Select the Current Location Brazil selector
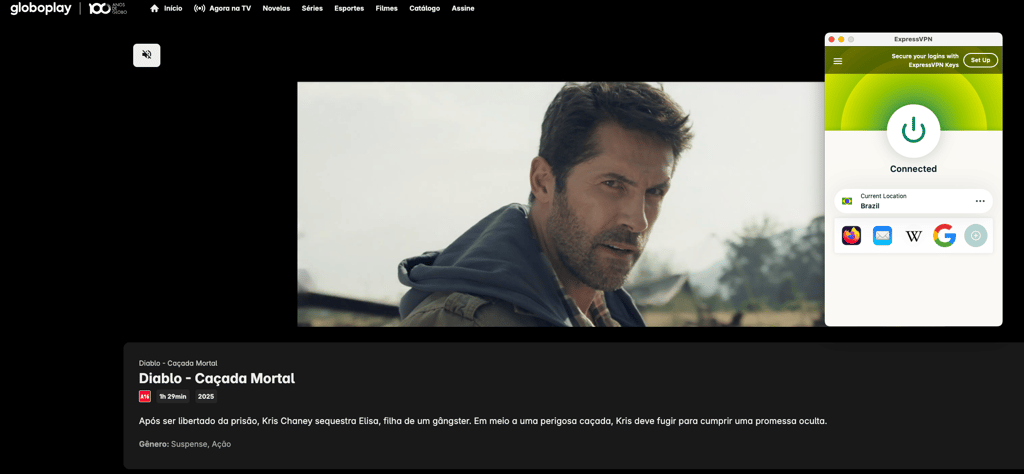This screenshot has width=1024, height=474. point(913,201)
